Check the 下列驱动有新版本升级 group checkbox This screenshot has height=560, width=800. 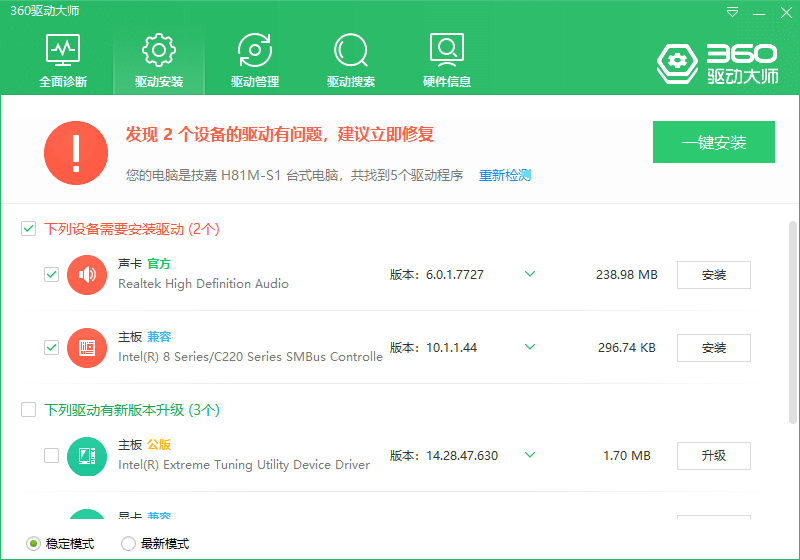[x=29, y=410]
